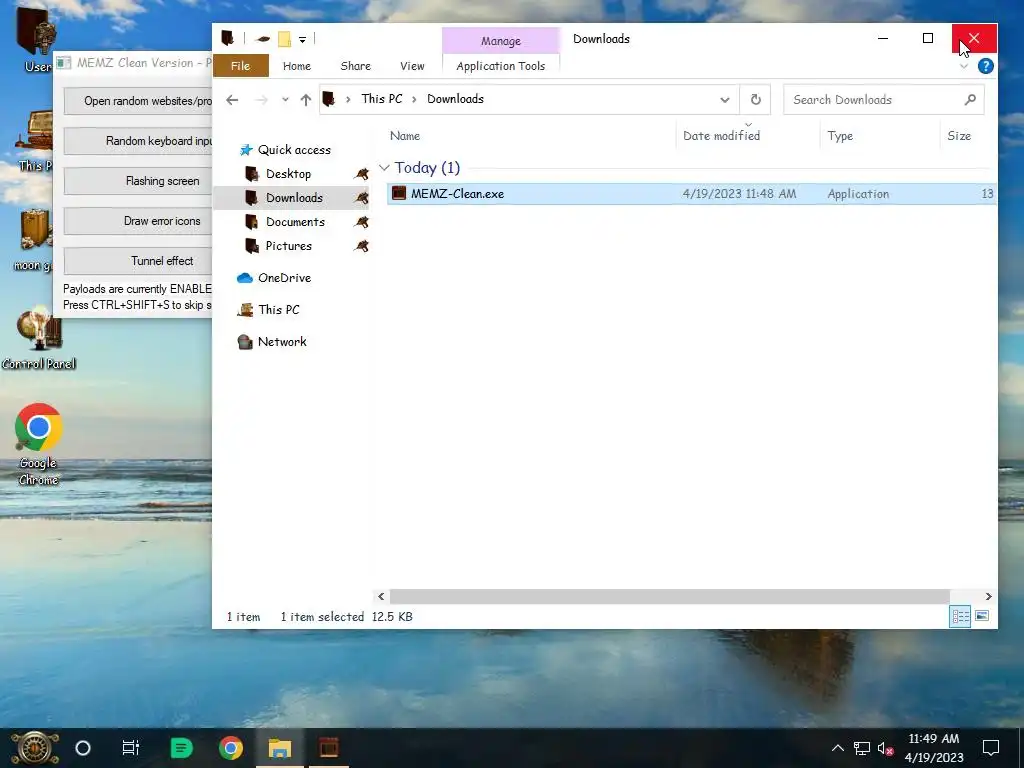The width and height of the screenshot is (1024, 768).
Task: Click Tunnel effect in MEMZ window
Action: click(138, 261)
